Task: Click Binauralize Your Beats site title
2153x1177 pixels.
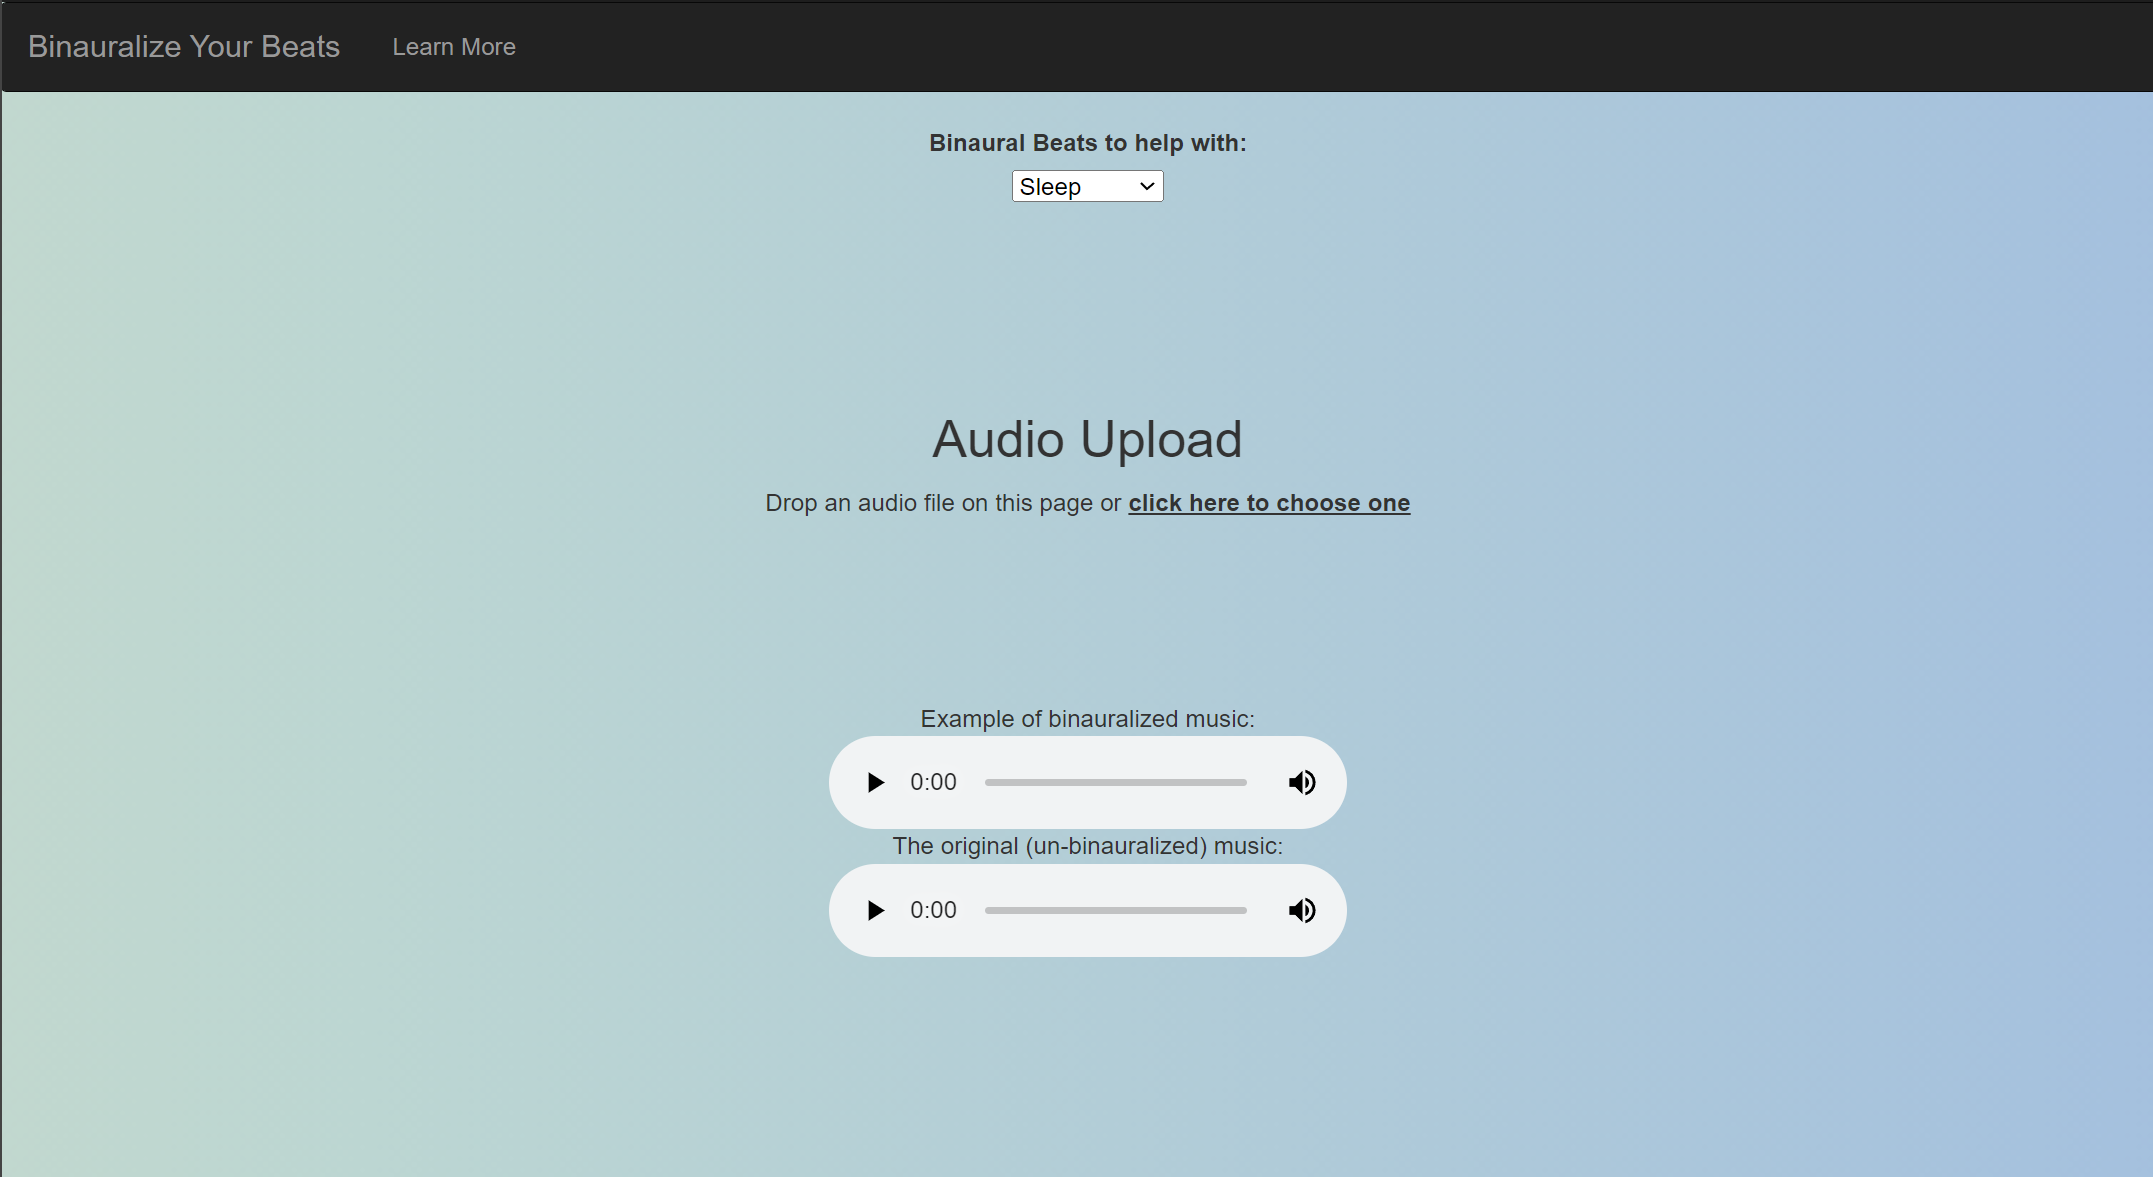Action: click(x=184, y=46)
